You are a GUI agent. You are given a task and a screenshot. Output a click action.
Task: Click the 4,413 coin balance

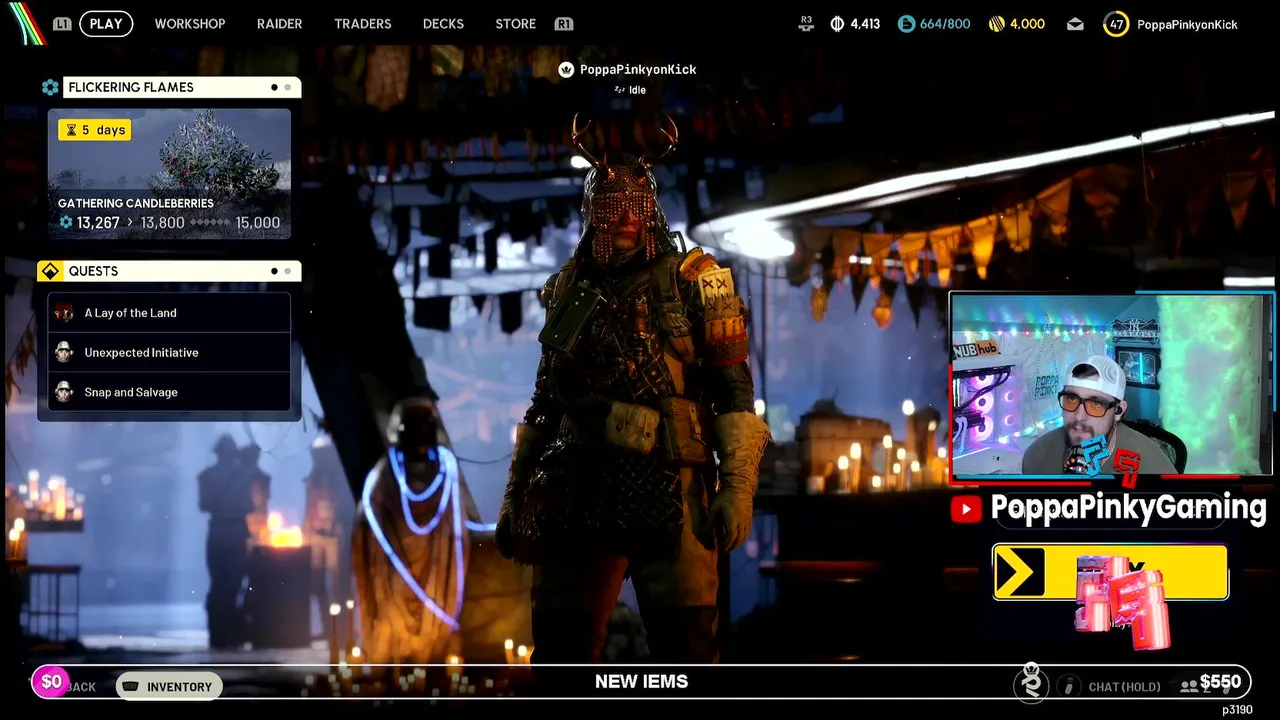click(865, 24)
